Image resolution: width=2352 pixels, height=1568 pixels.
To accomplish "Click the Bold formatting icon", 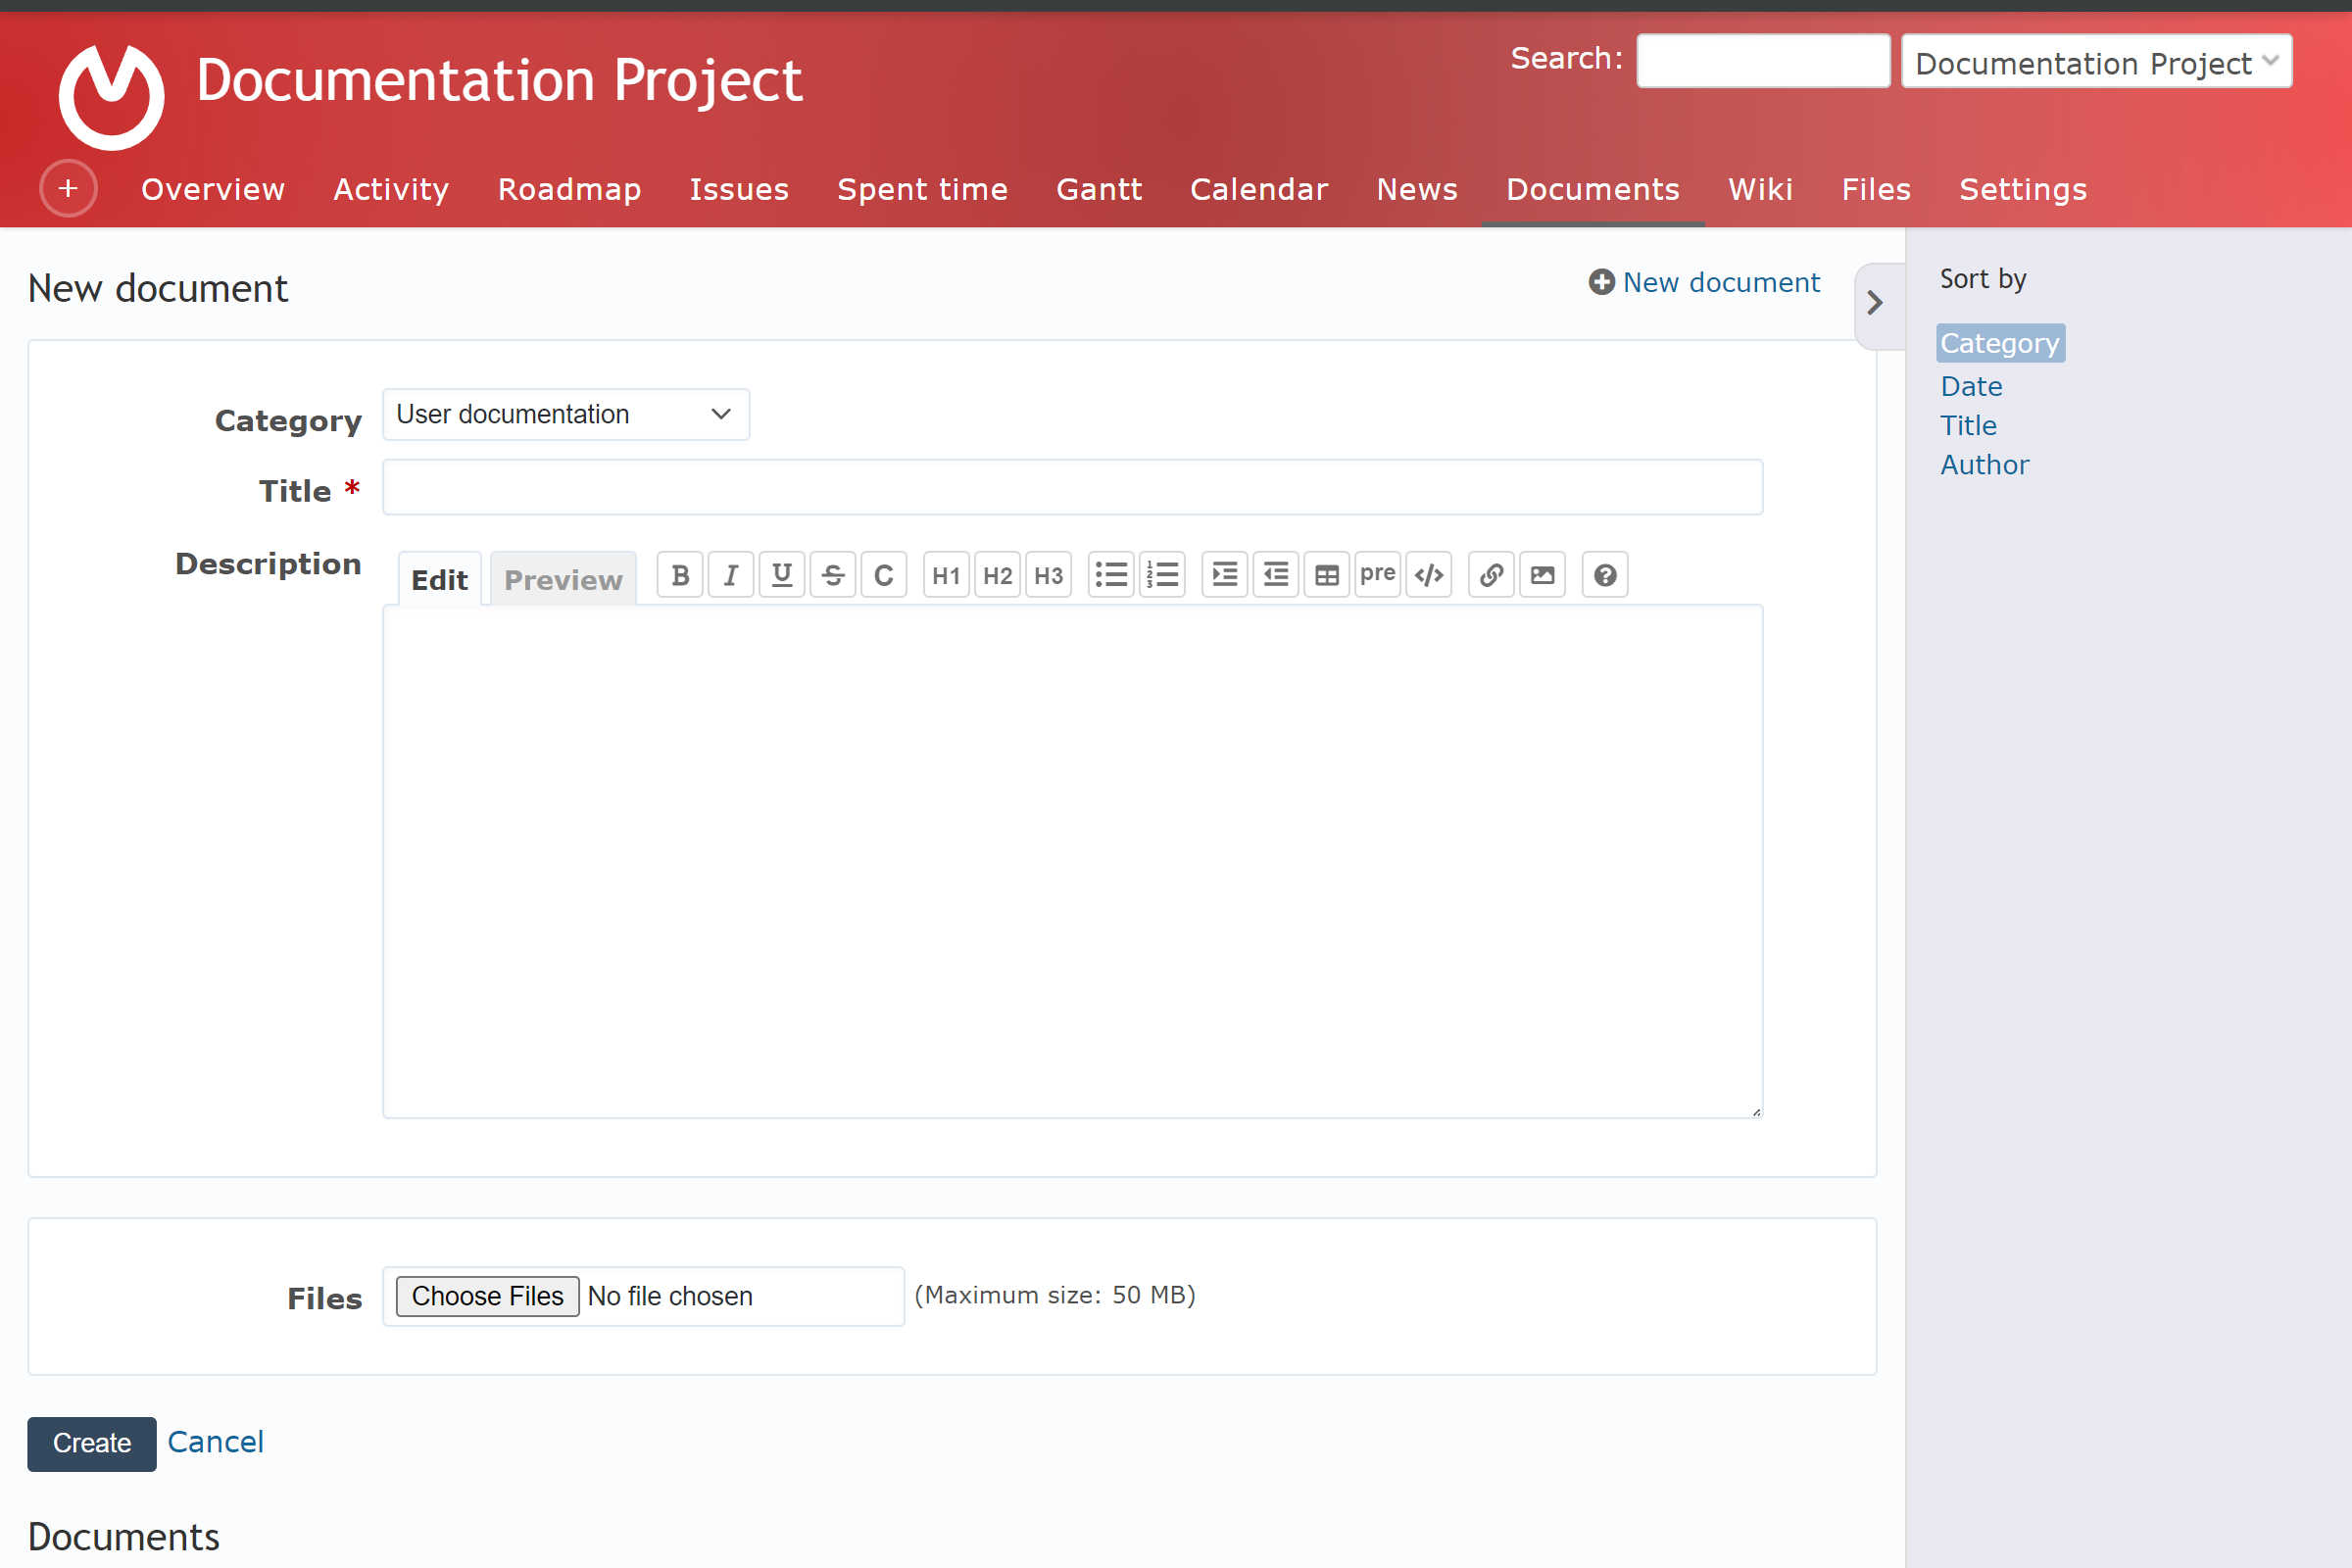I will click(680, 575).
